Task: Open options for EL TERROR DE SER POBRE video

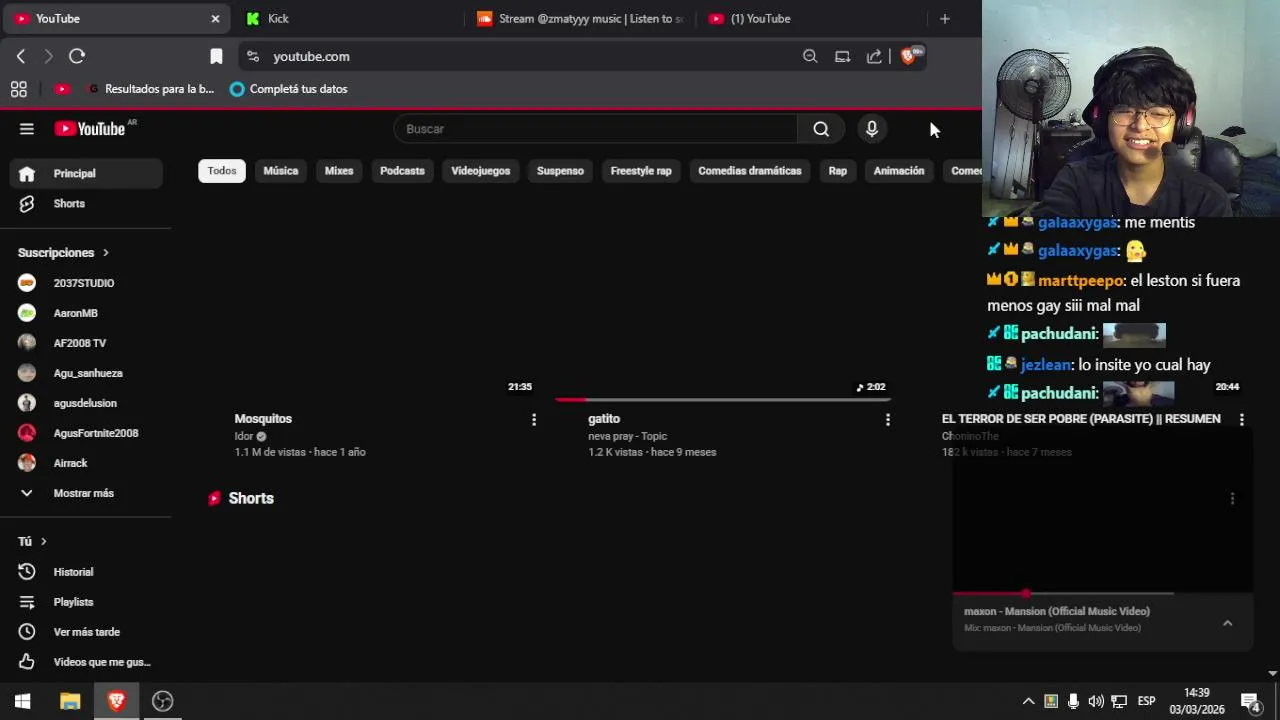Action: [1242, 420]
